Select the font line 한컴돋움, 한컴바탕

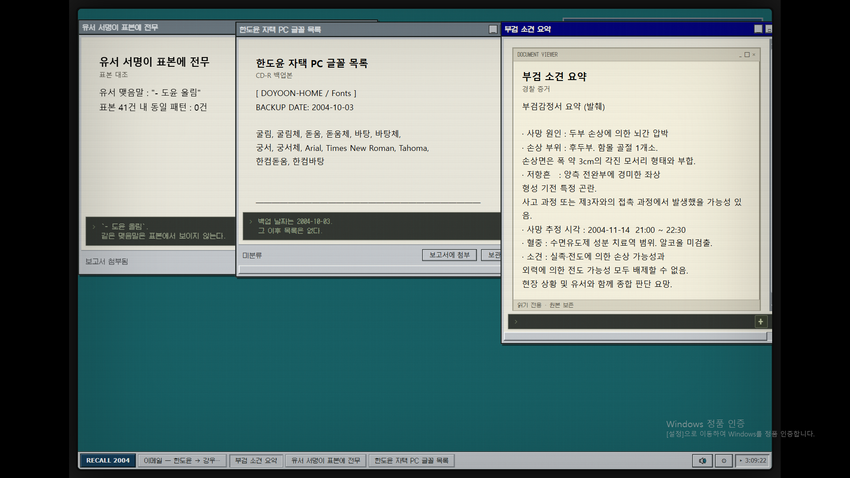coord(290,162)
